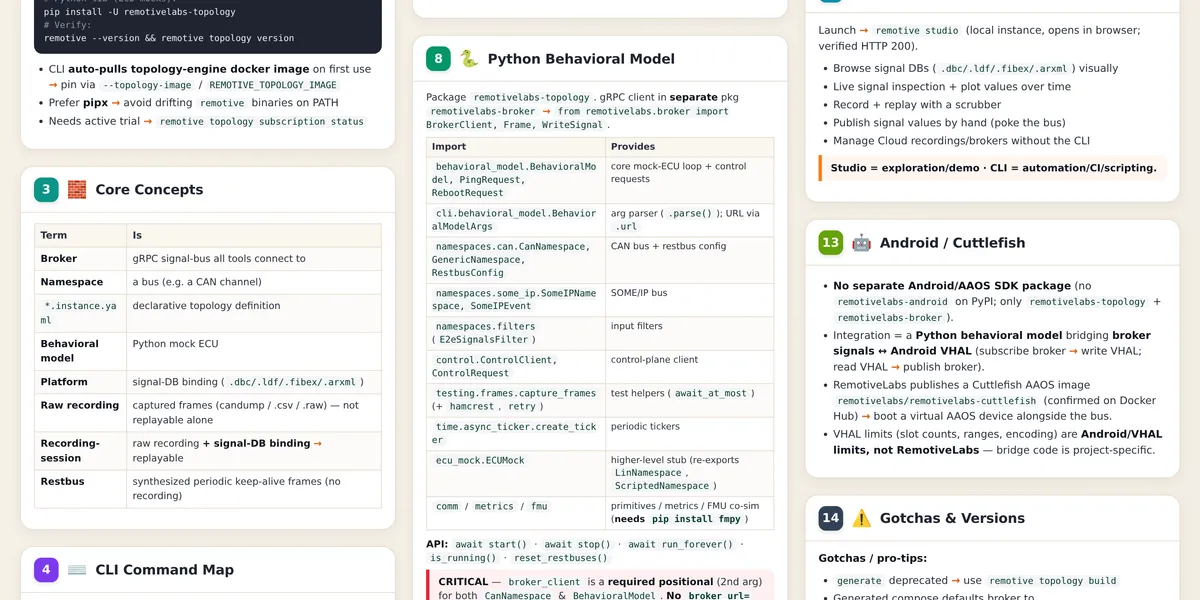Select the 'Core Concepts' heading
Viewport: 1200px width, 600px height.
pyautogui.click(x=149, y=189)
